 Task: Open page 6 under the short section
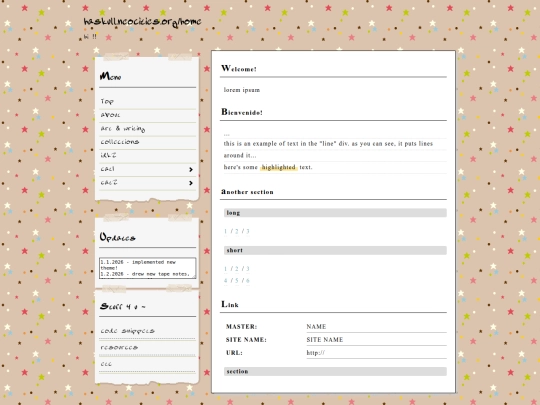(248, 281)
